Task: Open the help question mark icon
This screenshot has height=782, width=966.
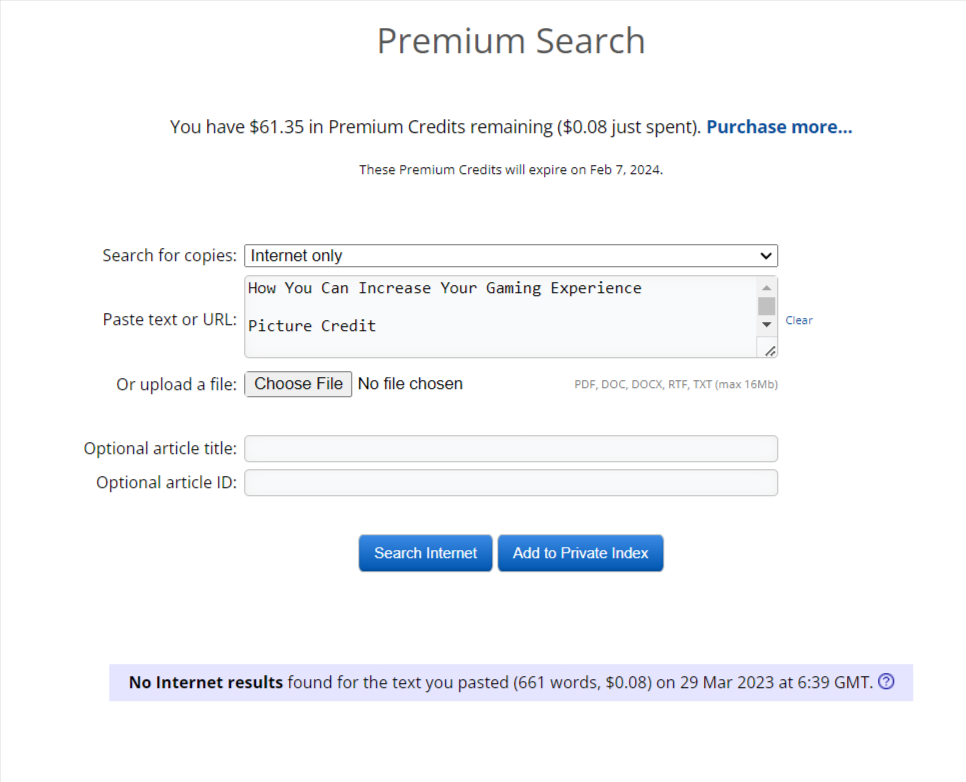Action: 886,682
